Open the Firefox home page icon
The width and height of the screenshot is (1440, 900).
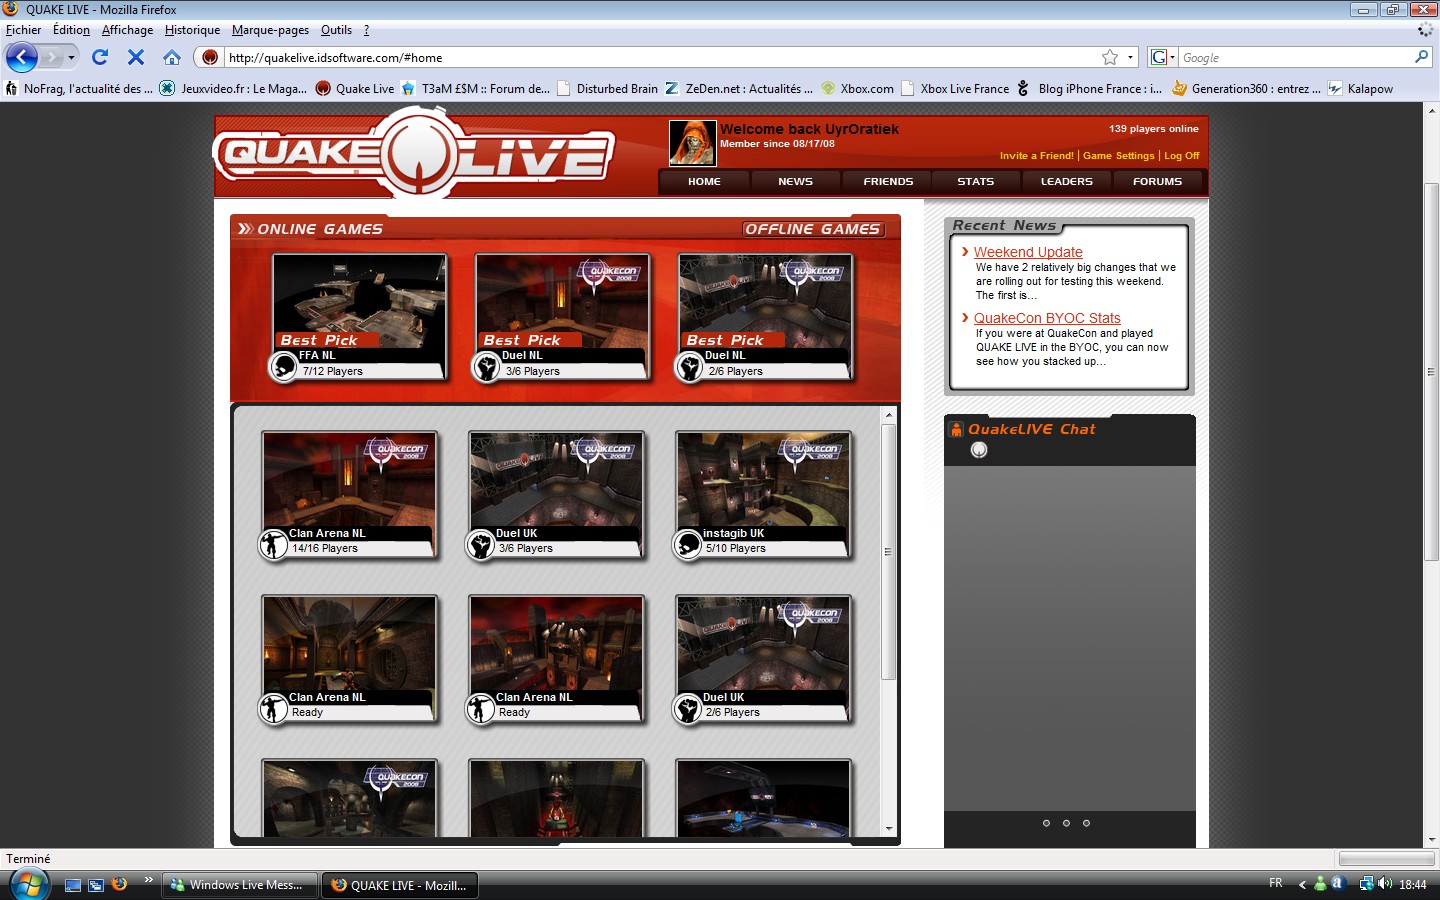[x=172, y=57]
